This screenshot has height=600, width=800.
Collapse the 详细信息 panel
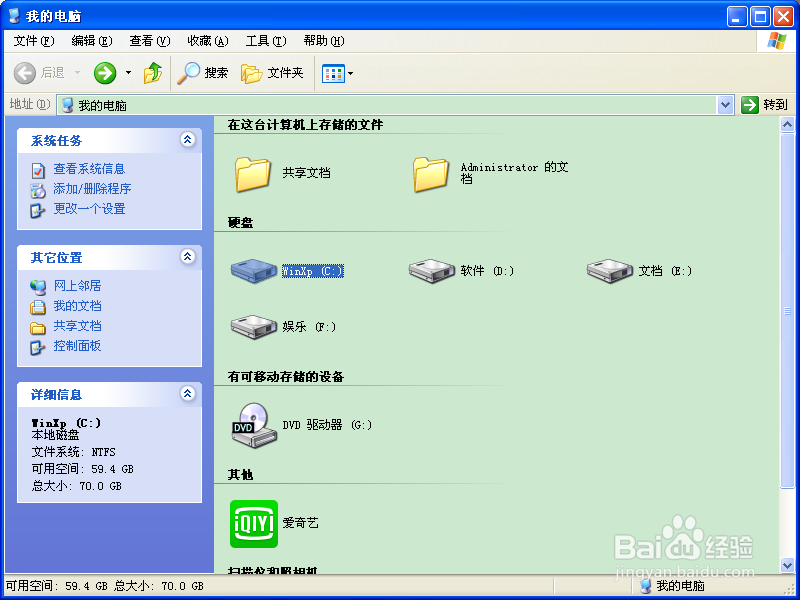click(x=188, y=393)
